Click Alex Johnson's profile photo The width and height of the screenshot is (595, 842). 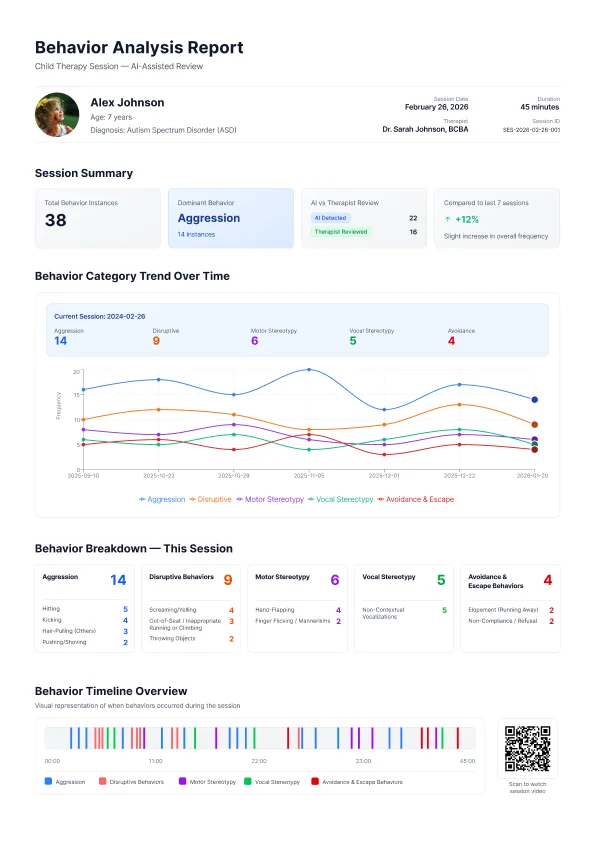coord(57,114)
